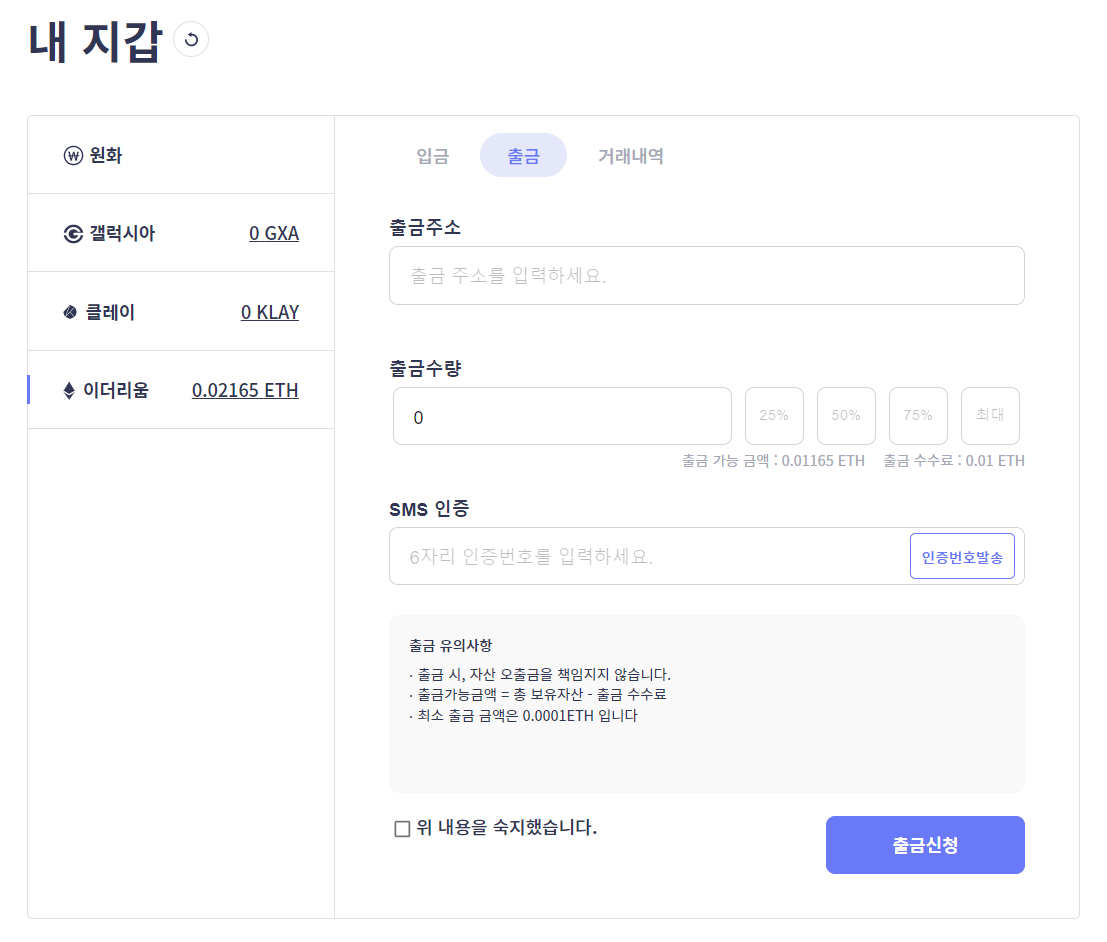The width and height of the screenshot is (1107, 942).
Task: Click the 25% amount button
Action: coord(774,415)
